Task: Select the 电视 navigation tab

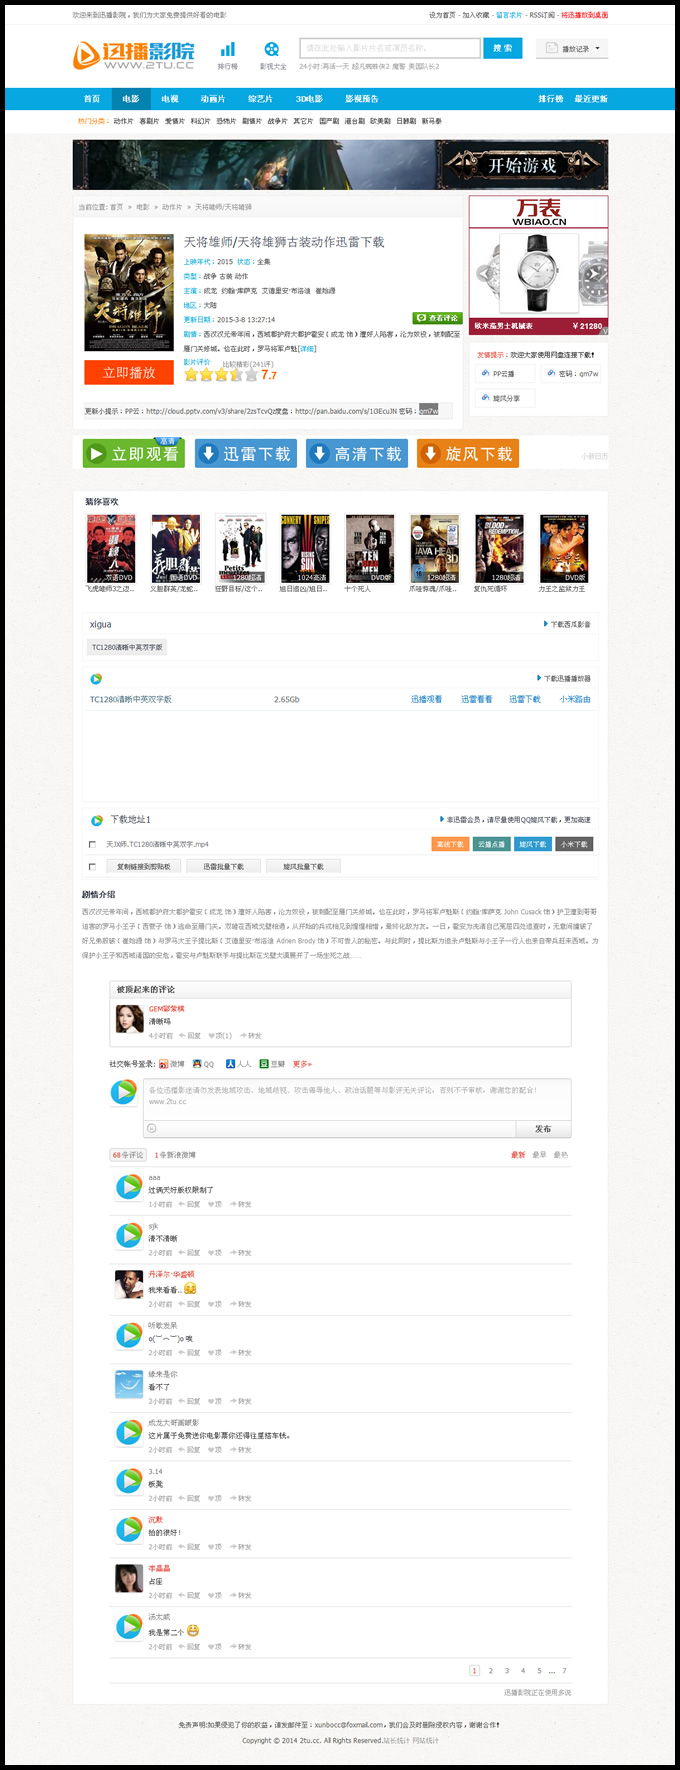Action: (170, 99)
